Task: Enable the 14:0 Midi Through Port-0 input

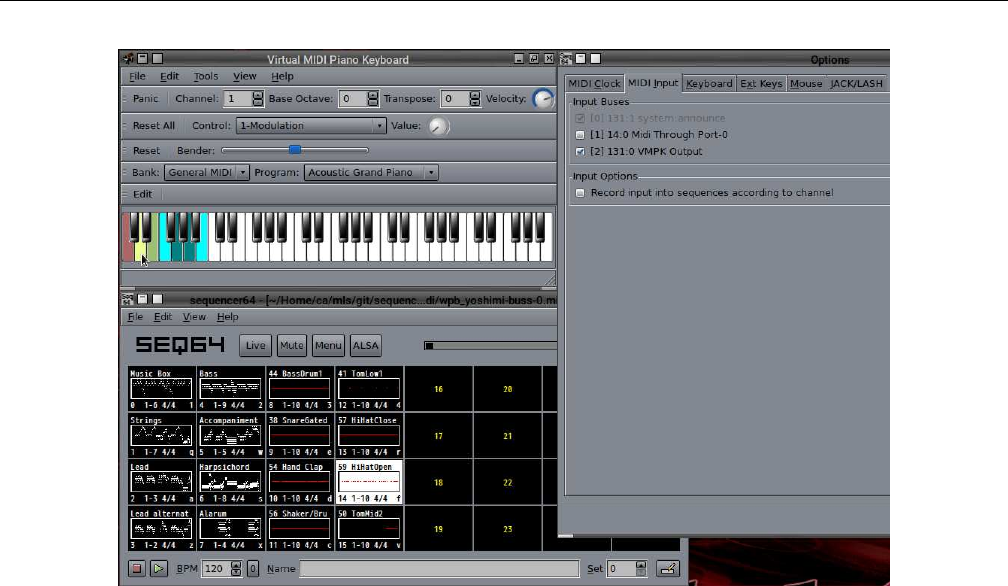Action: 580,135
